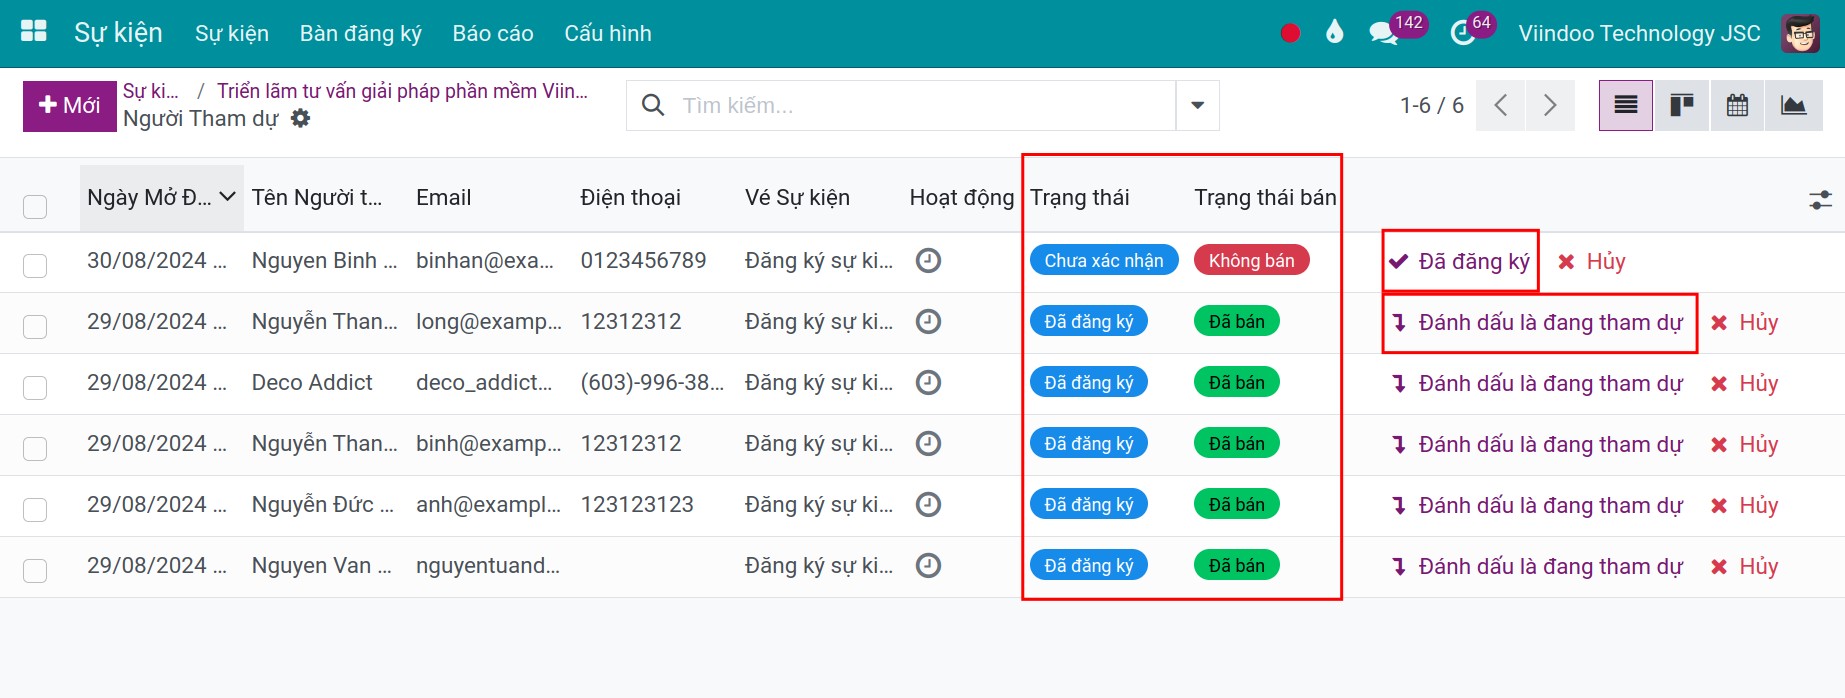Open conversations with 142 unread messages
This screenshot has width=1845, height=698.
click(1396, 30)
